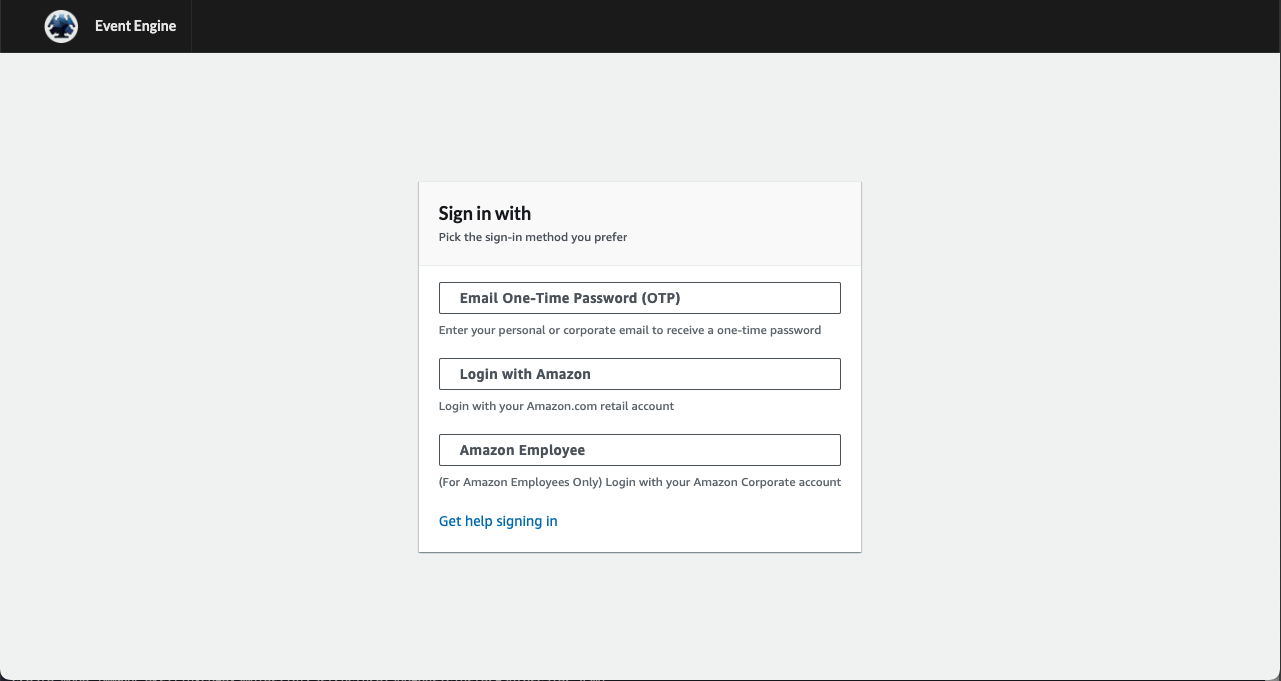Click the "(For Amazon Employees Only)" note
Image resolution: width=1281 pixels, height=681 pixels.
coord(502,482)
